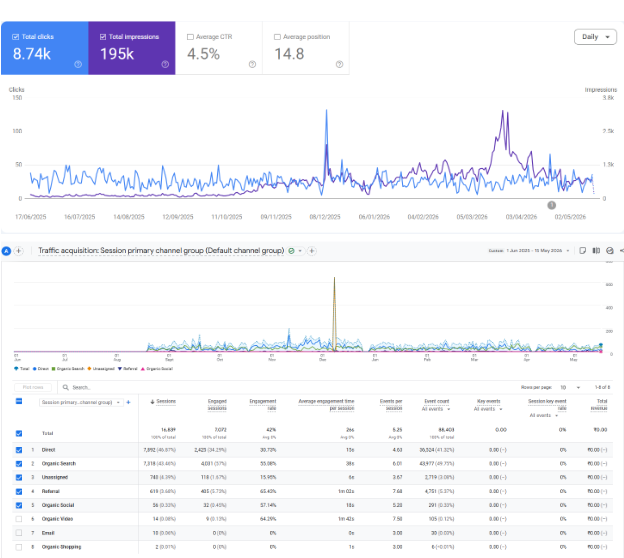Click the Plot rows button

pos(33,387)
